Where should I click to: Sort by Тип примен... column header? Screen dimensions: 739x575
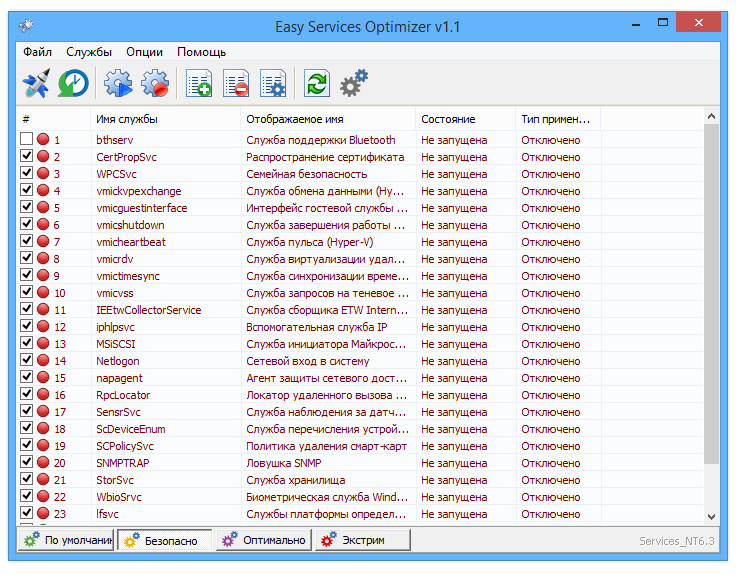558,119
